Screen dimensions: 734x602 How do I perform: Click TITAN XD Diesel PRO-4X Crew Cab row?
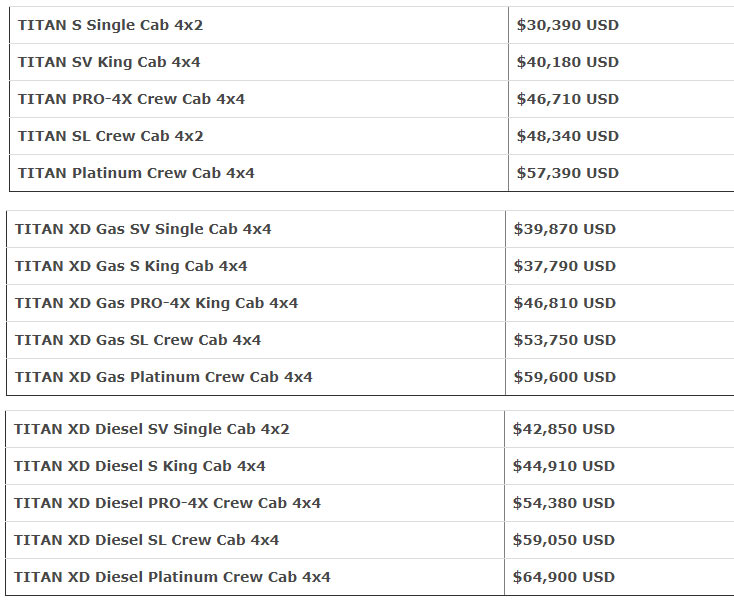(x=167, y=503)
